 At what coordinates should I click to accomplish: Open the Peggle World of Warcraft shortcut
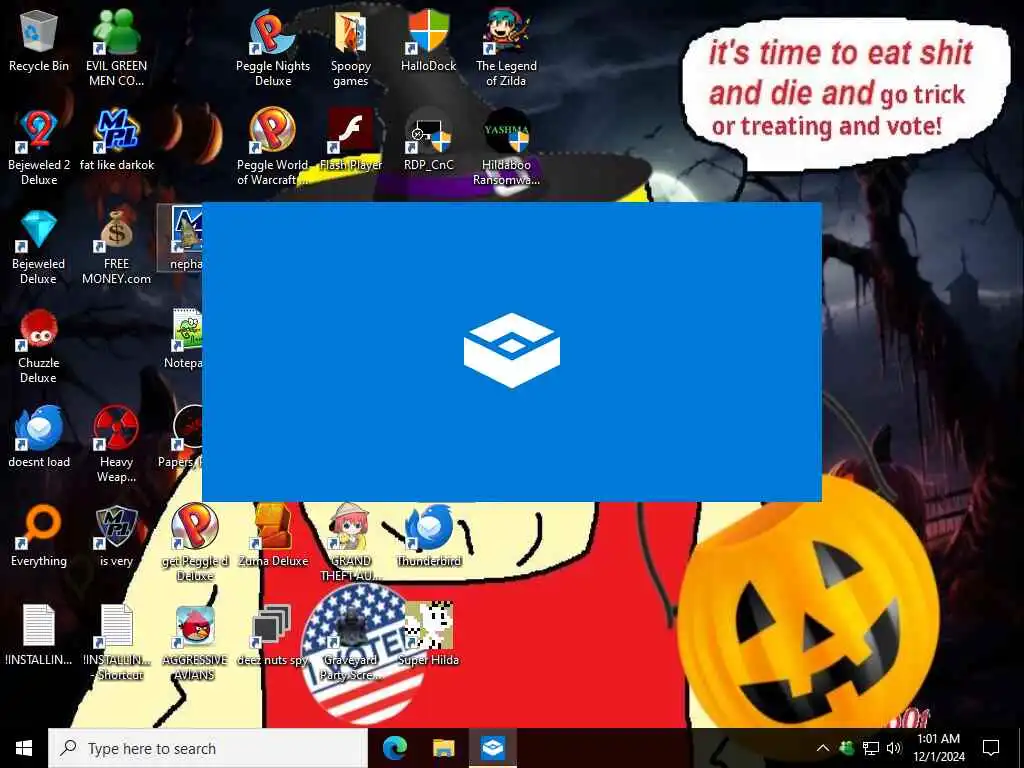pyautogui.click(x=272, y=148)
